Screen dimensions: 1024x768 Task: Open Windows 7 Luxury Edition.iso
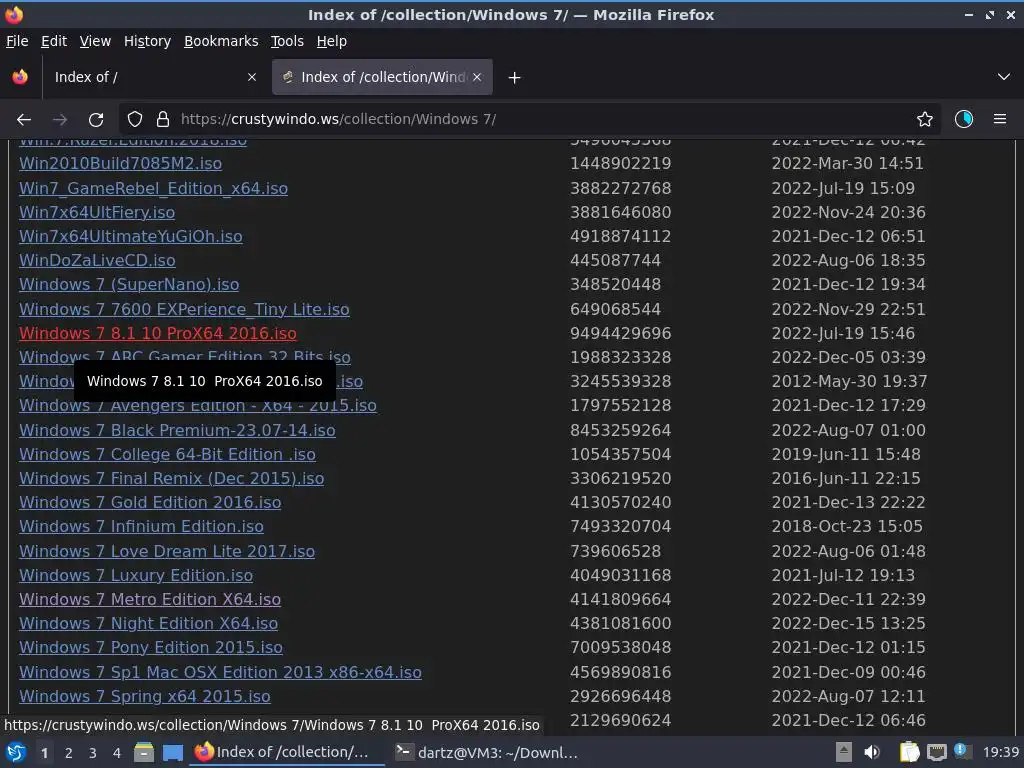[136, 575]
